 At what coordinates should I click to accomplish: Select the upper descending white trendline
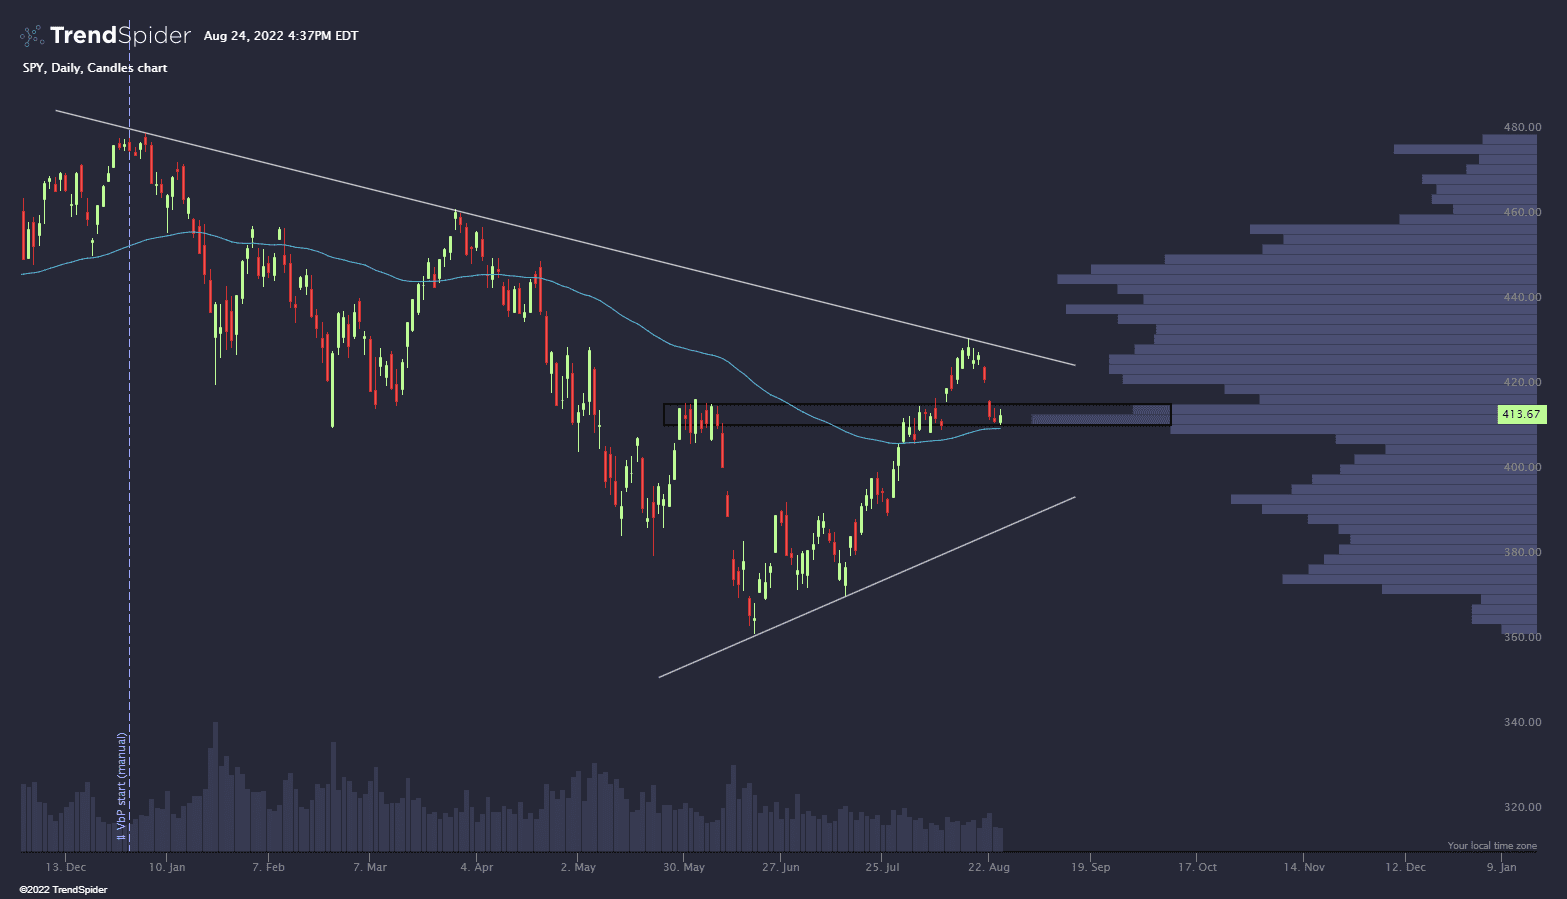pos(565,238)
